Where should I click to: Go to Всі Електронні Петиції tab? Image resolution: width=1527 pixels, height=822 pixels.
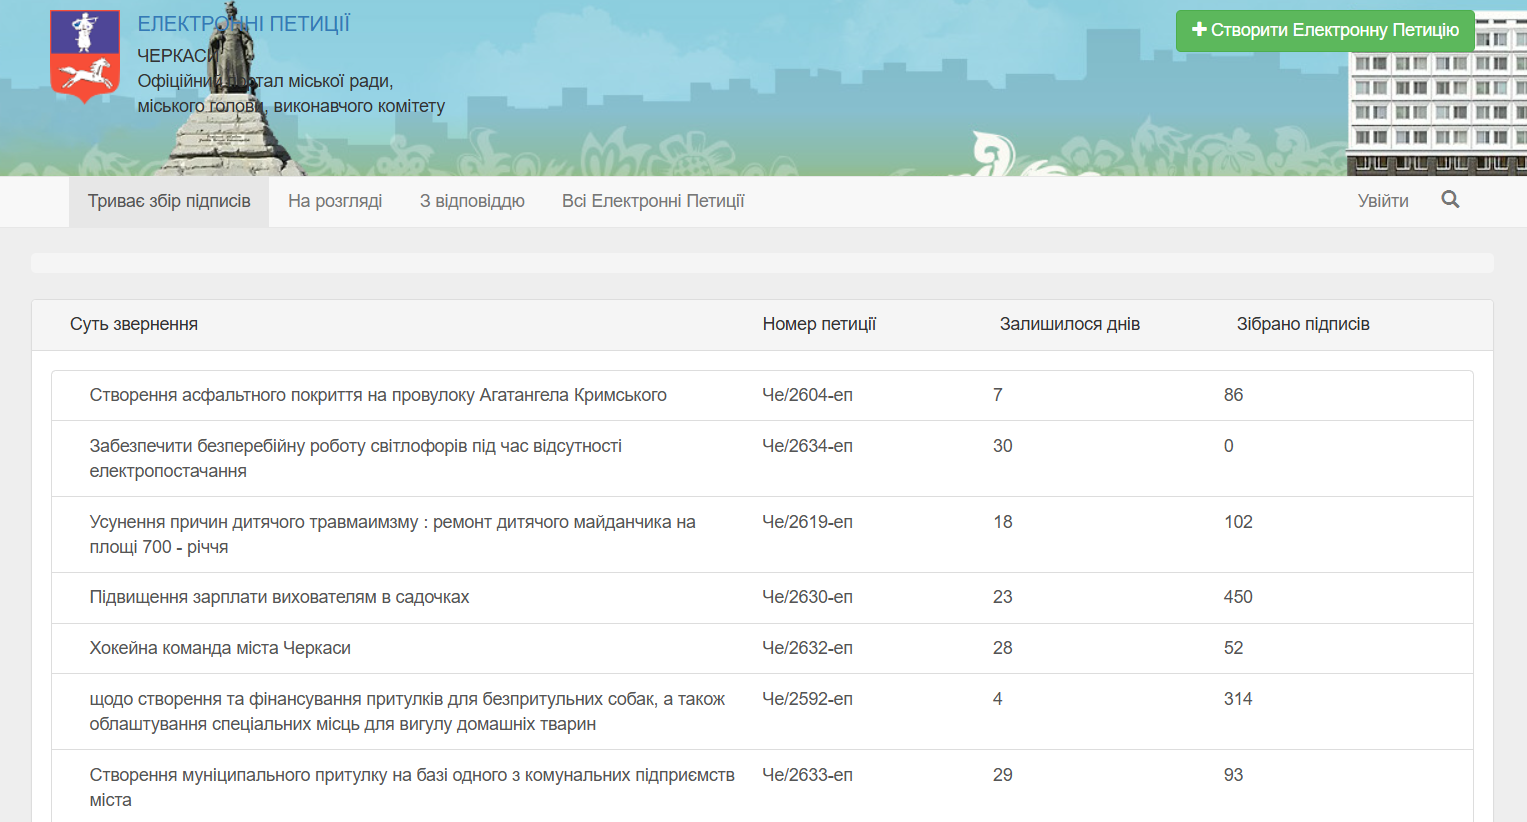(652, 201)
